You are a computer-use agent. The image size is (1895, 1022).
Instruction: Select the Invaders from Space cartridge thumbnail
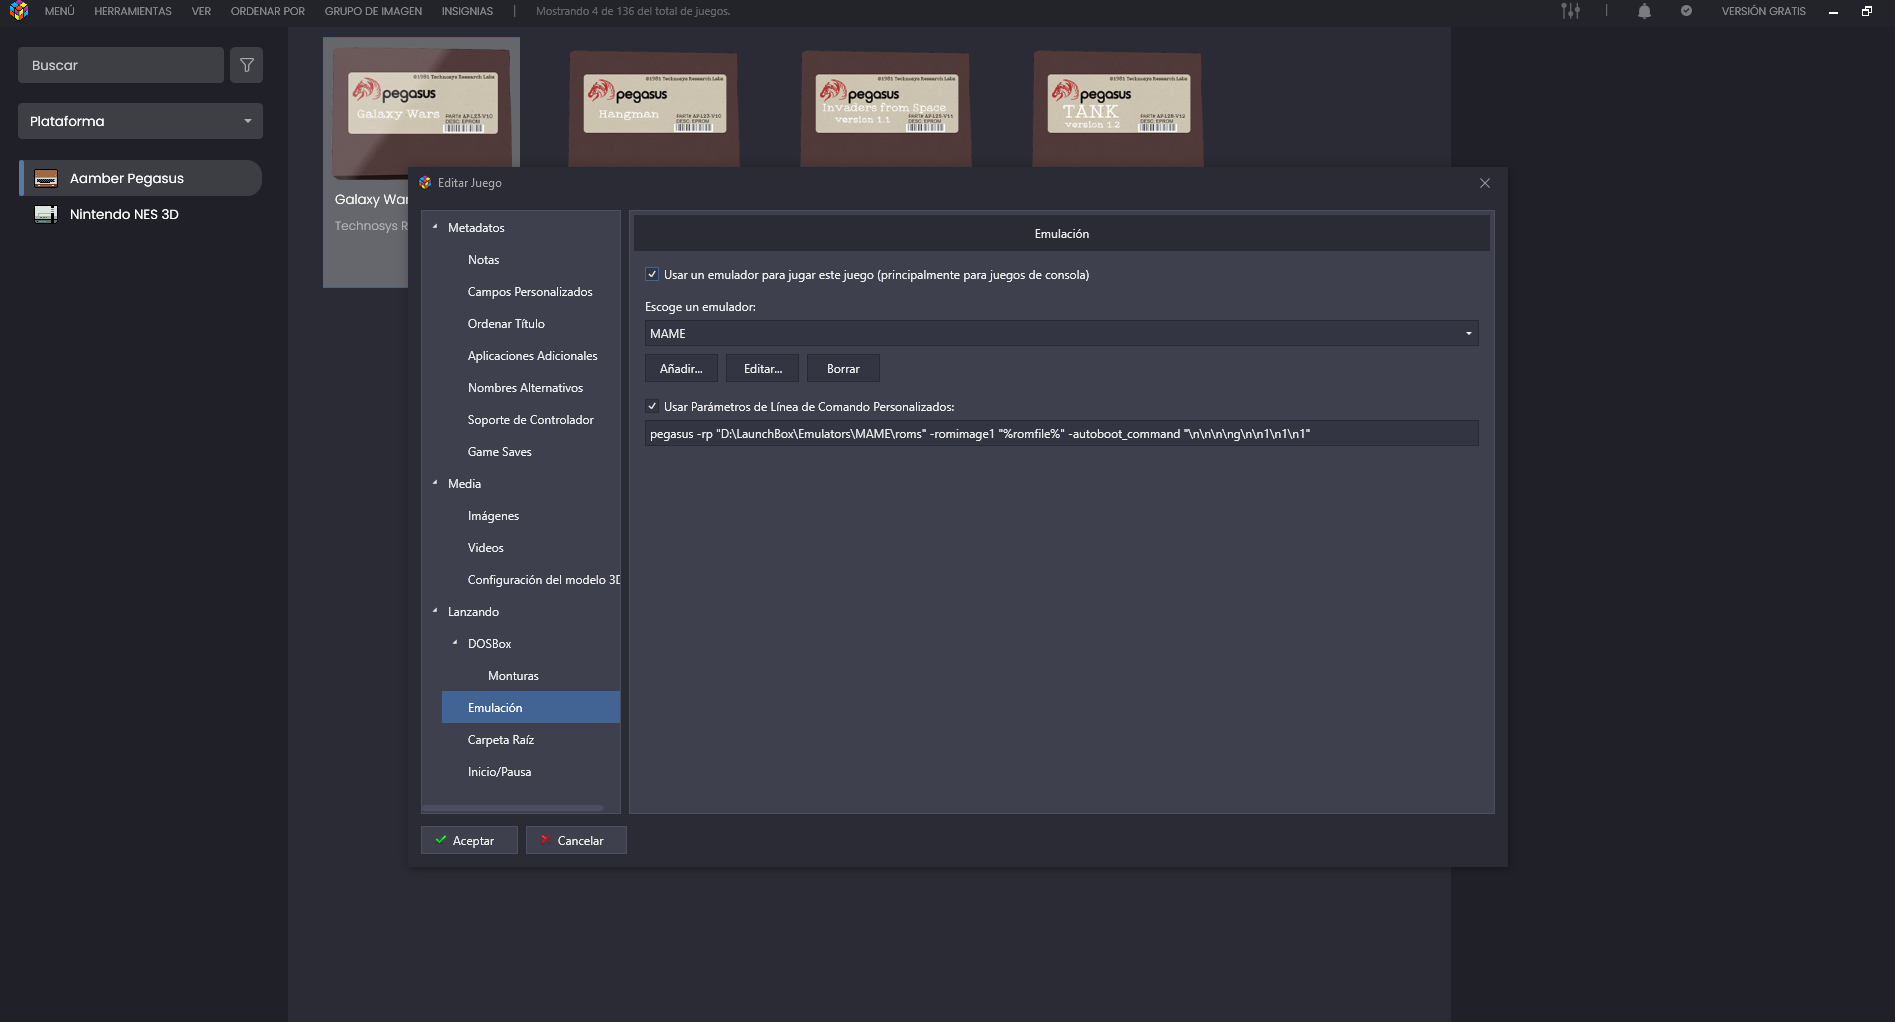click(886, 108)
